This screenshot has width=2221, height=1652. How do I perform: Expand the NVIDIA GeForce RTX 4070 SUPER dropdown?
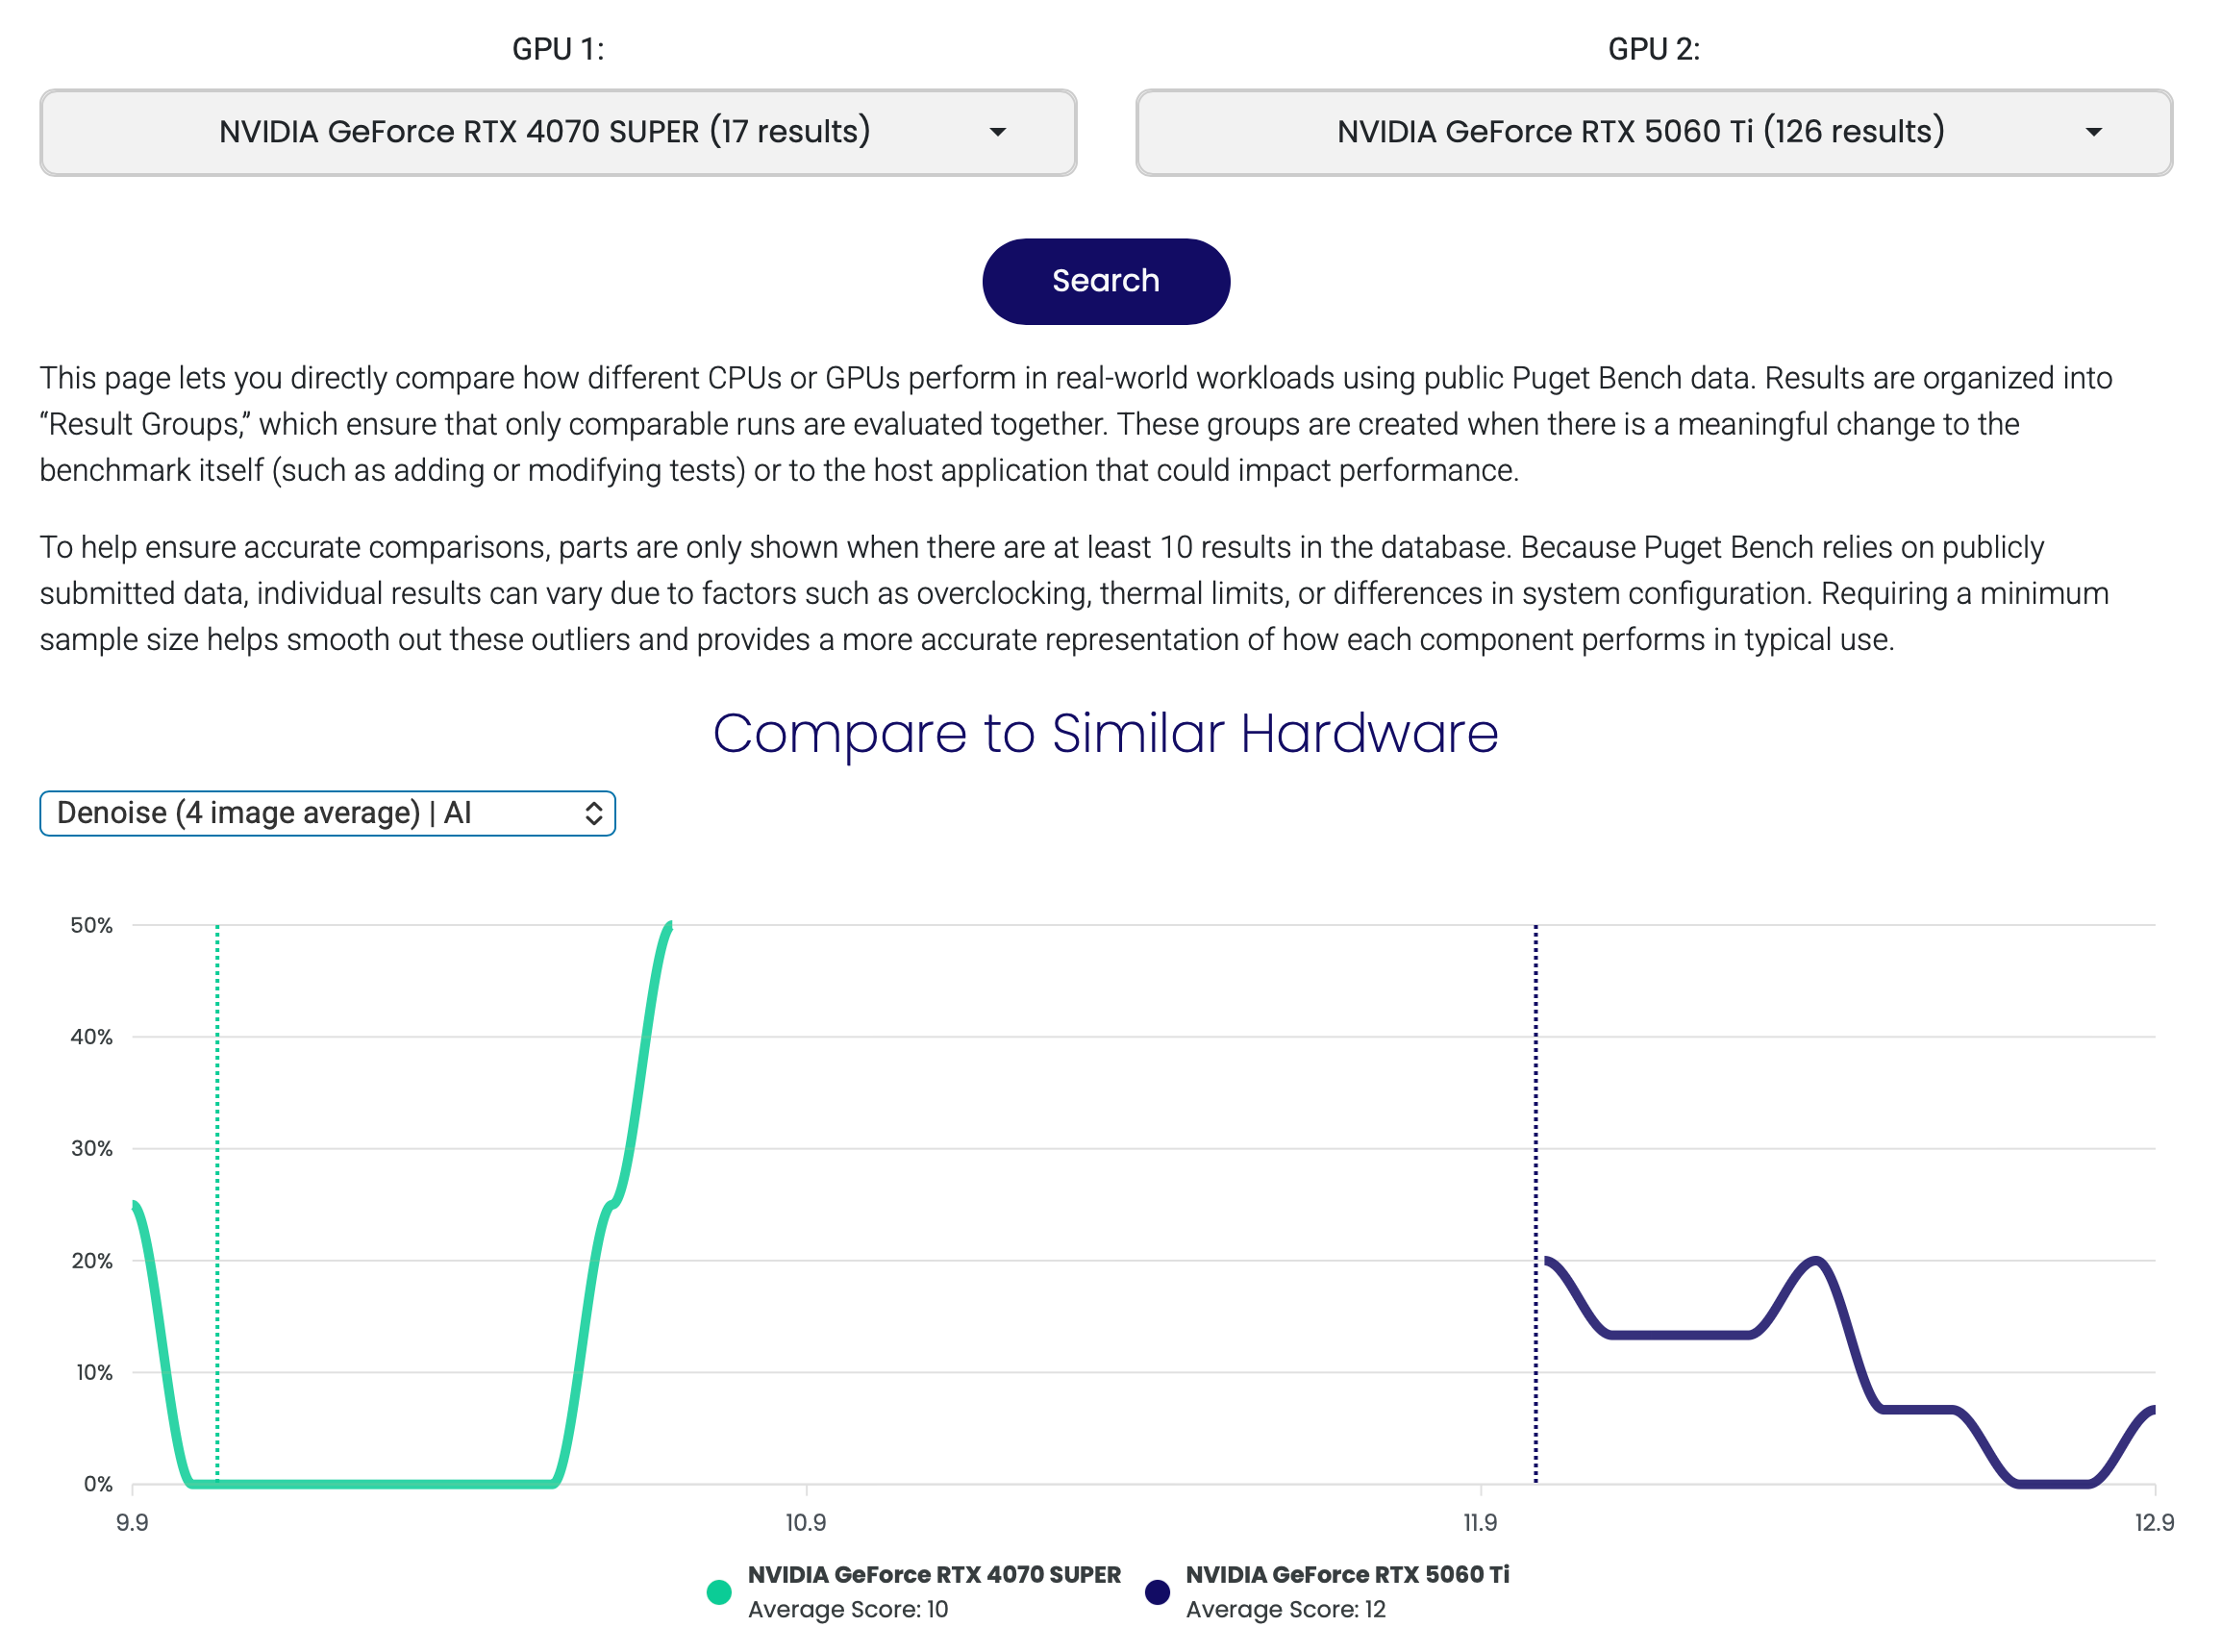click(x=560, y=133)
